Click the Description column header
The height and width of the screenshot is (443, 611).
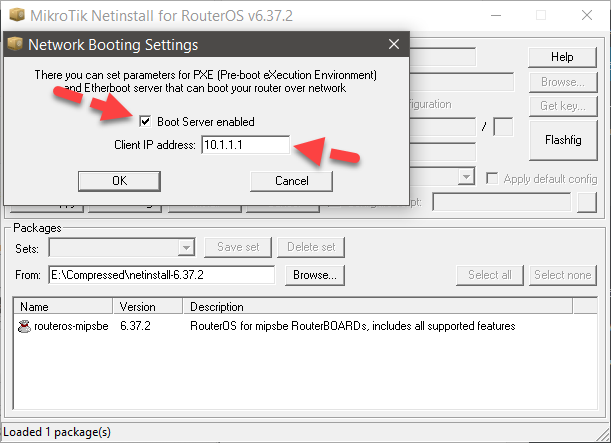pyautogui.click(x=378, y=307)
